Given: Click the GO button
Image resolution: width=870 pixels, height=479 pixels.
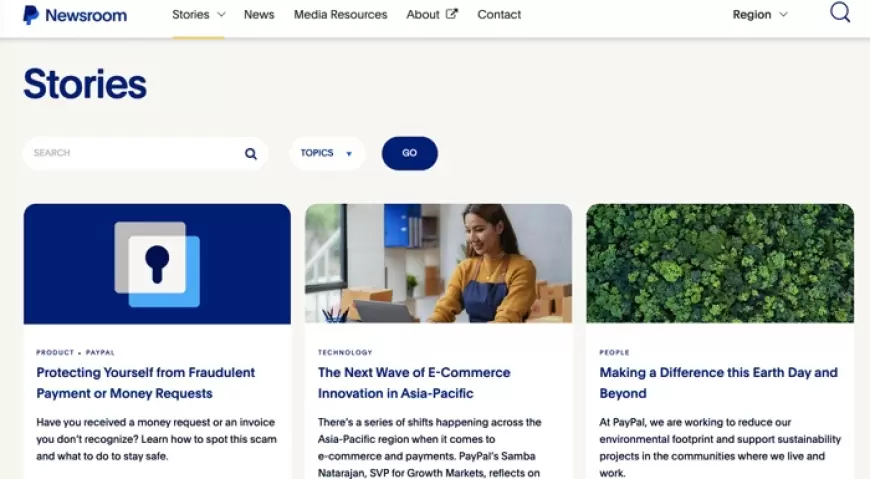Looking at the screenshot, I should [409, 153].
